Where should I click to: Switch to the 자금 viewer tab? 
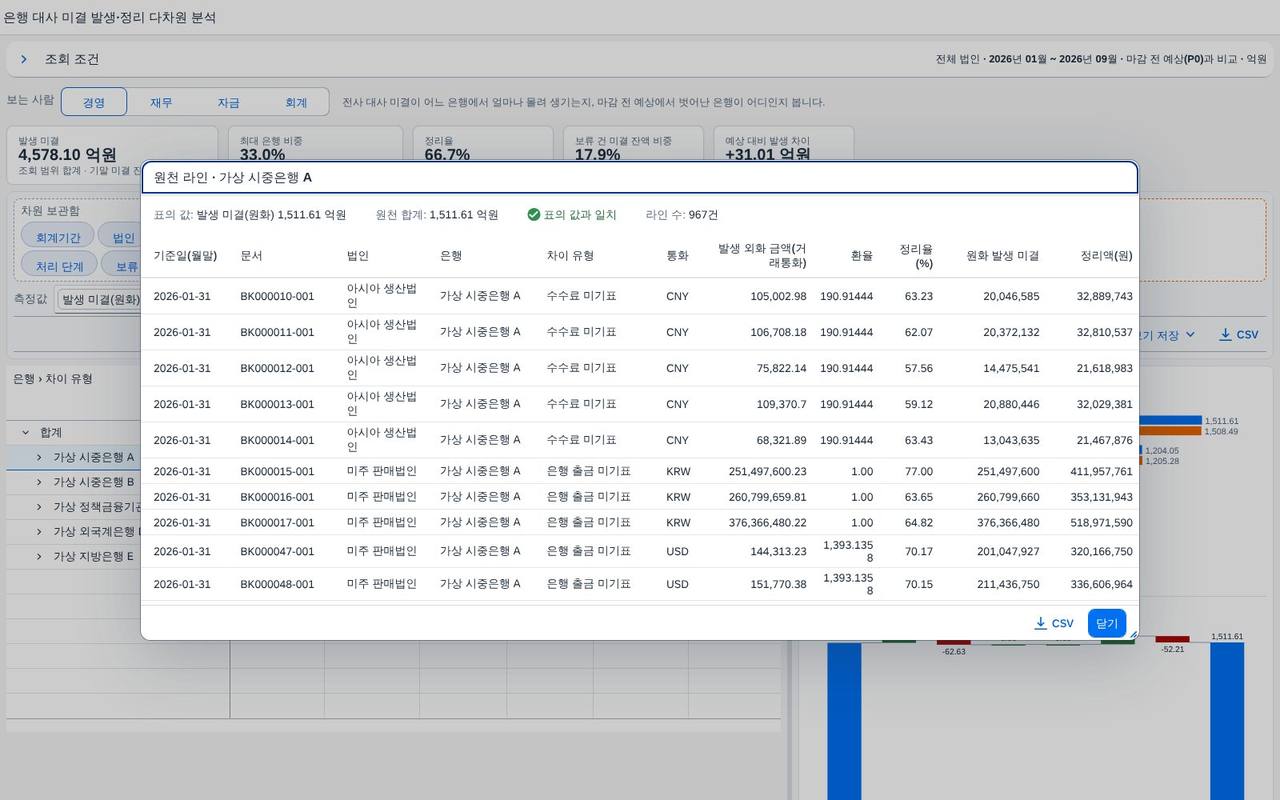click(x=228, y=102)
